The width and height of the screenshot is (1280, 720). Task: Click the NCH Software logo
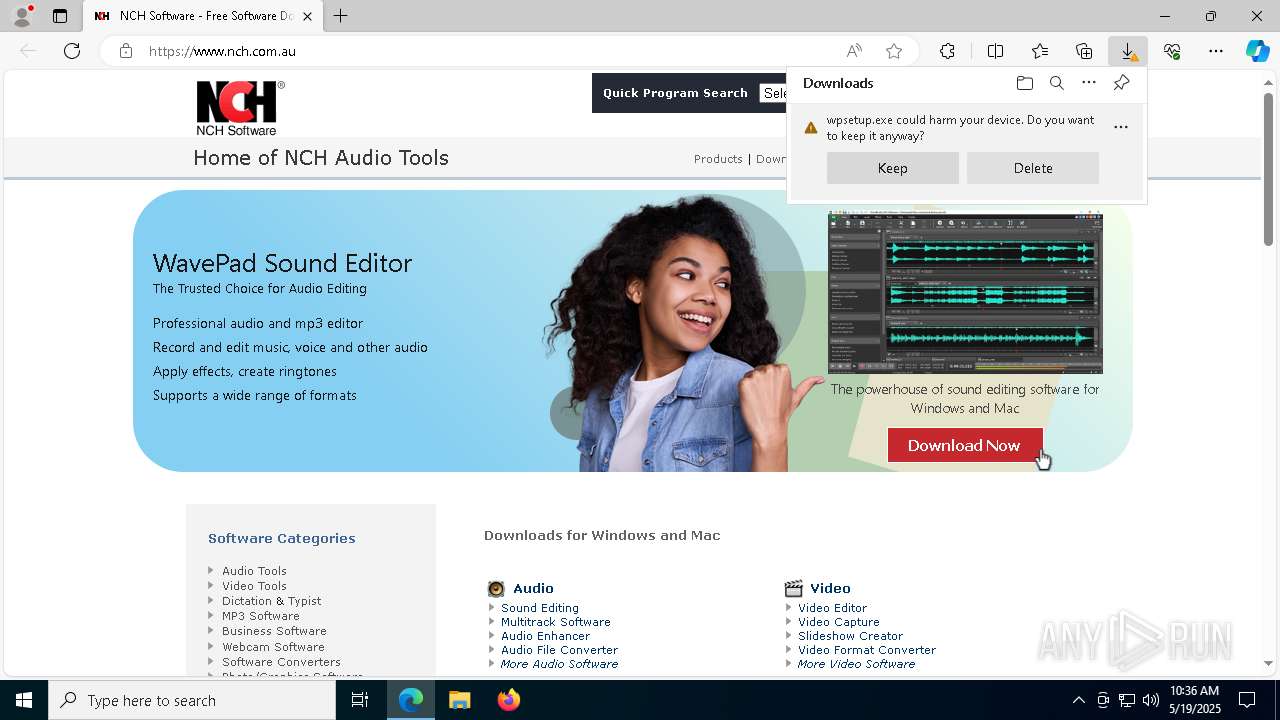(x=240, y=108)
